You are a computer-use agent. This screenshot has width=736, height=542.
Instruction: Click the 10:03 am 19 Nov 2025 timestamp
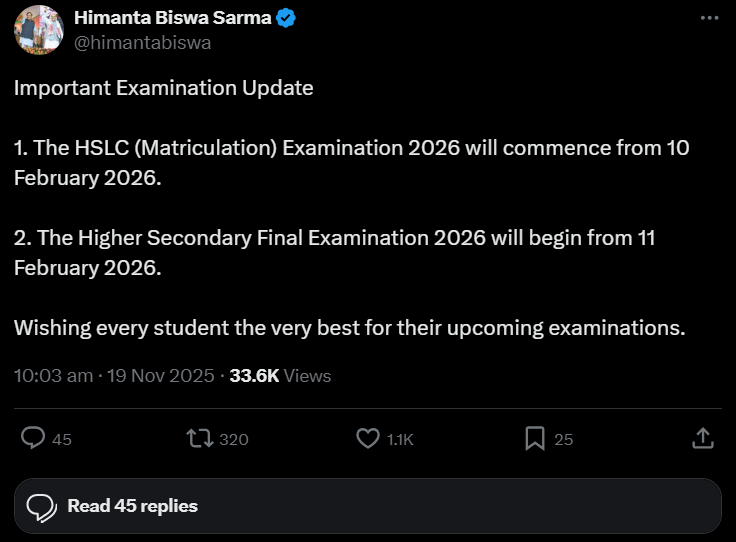[x=114, y=376]
